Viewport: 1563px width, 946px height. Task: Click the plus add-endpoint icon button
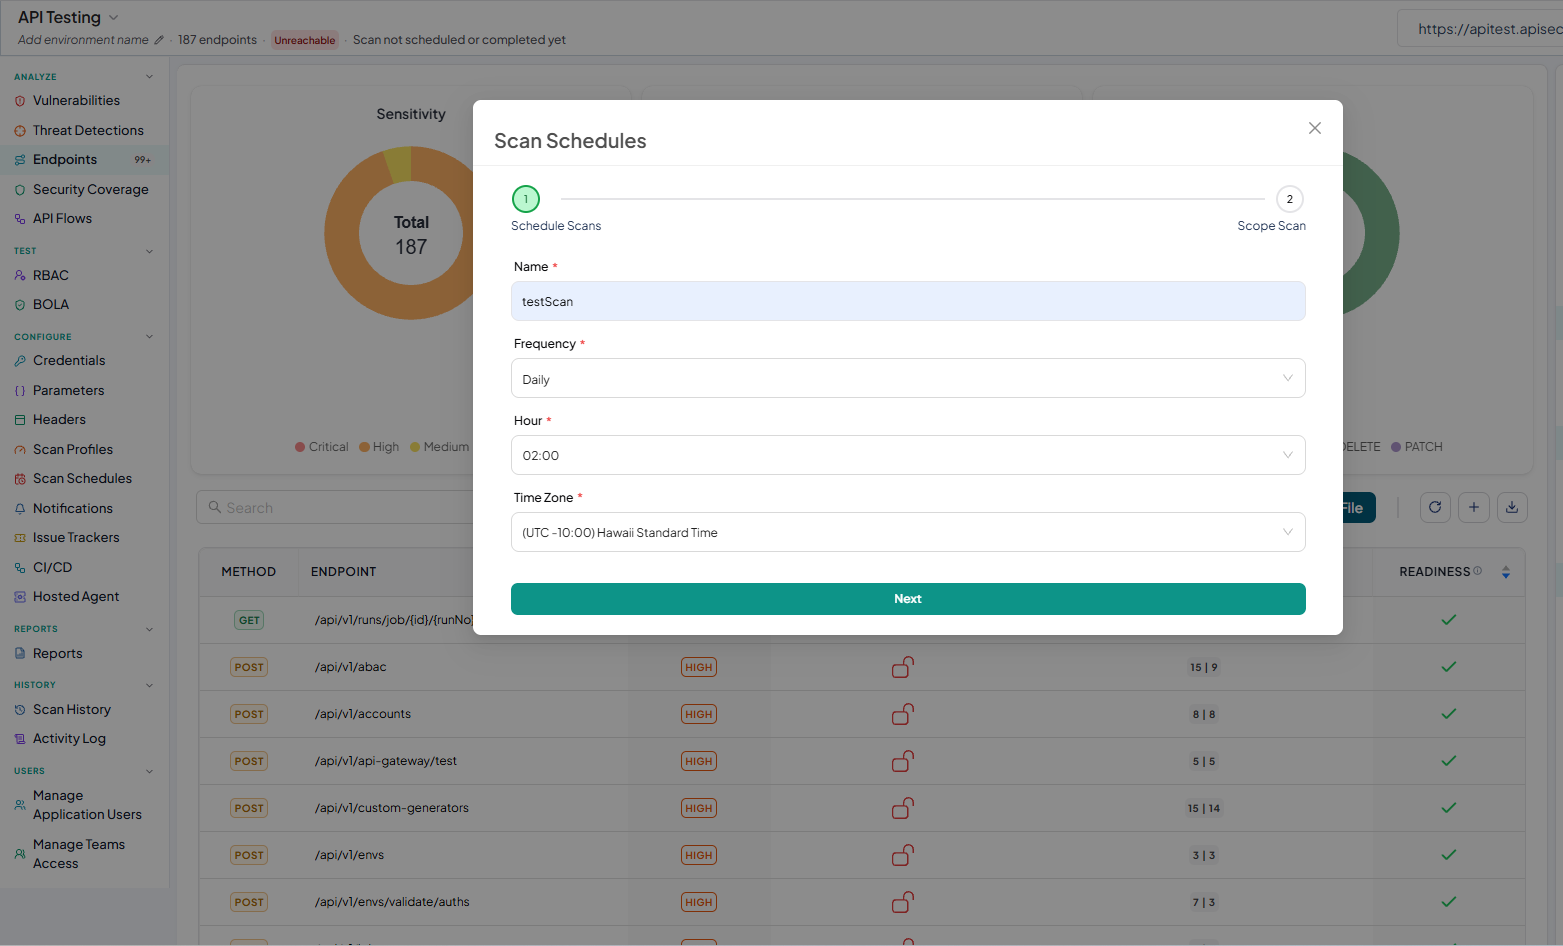(x=1474, y=507)
